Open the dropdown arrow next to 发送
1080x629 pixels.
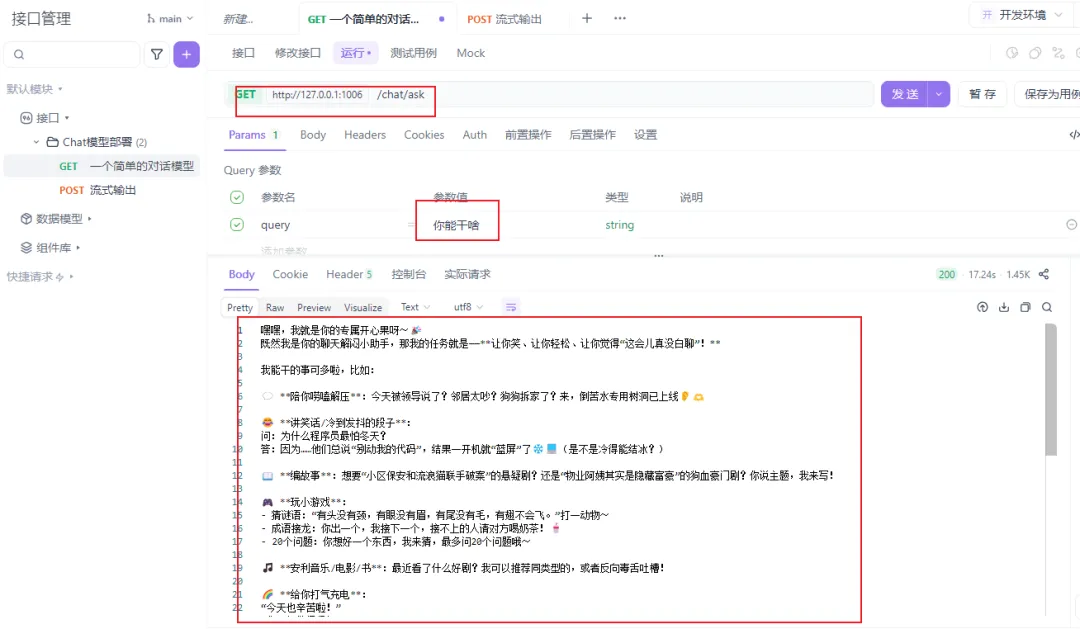tap(939, 94)
